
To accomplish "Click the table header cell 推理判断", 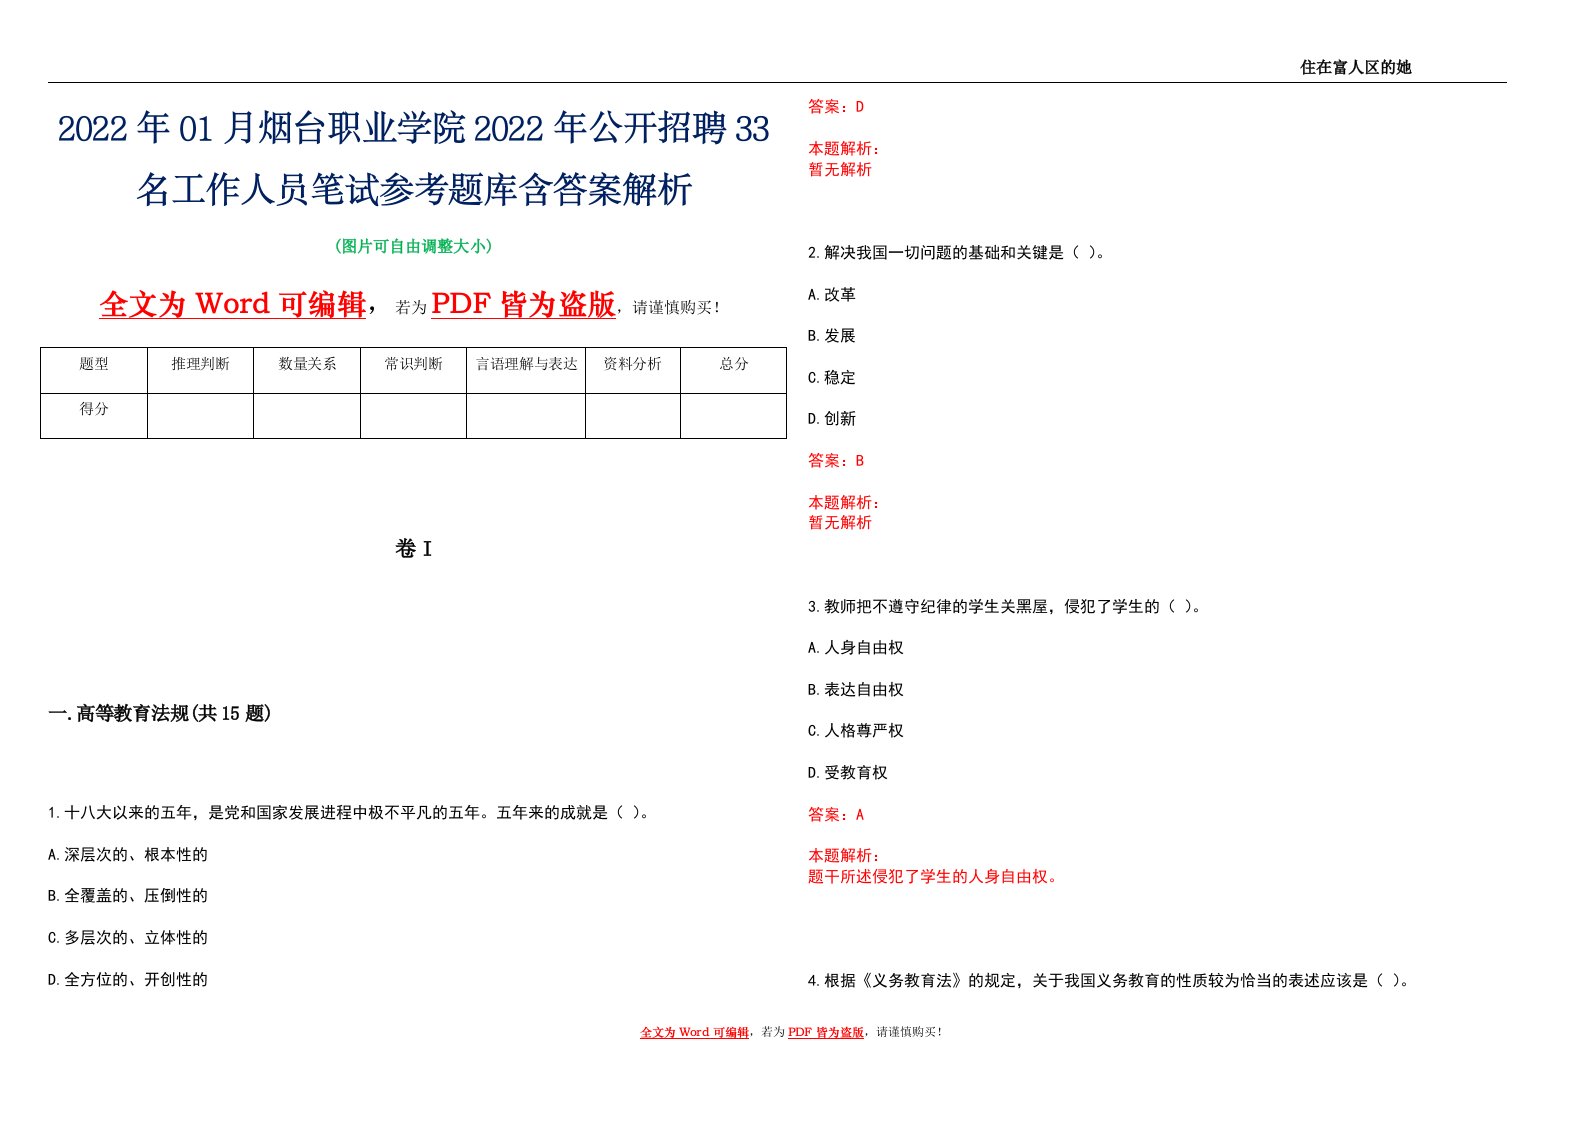I will tap(200, 364).
